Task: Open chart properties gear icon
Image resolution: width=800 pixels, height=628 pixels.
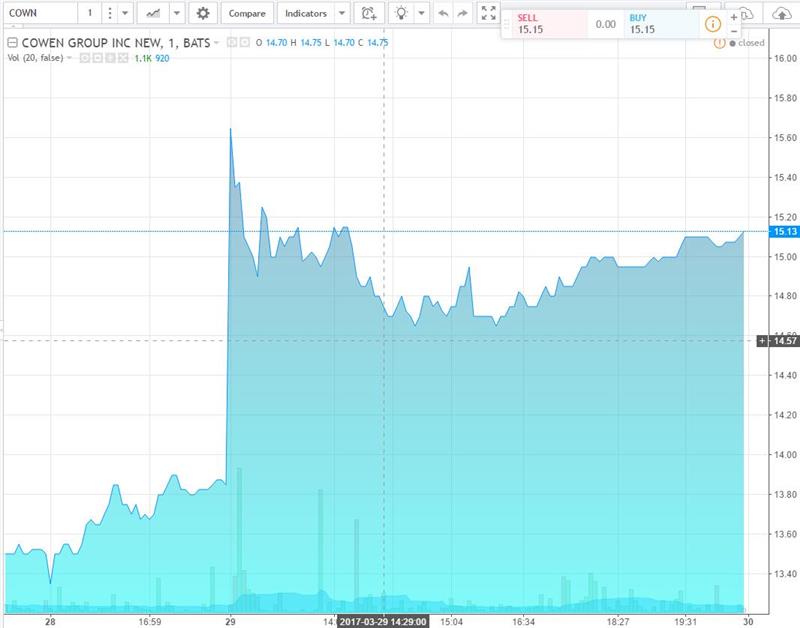Action: coord(204,14)
